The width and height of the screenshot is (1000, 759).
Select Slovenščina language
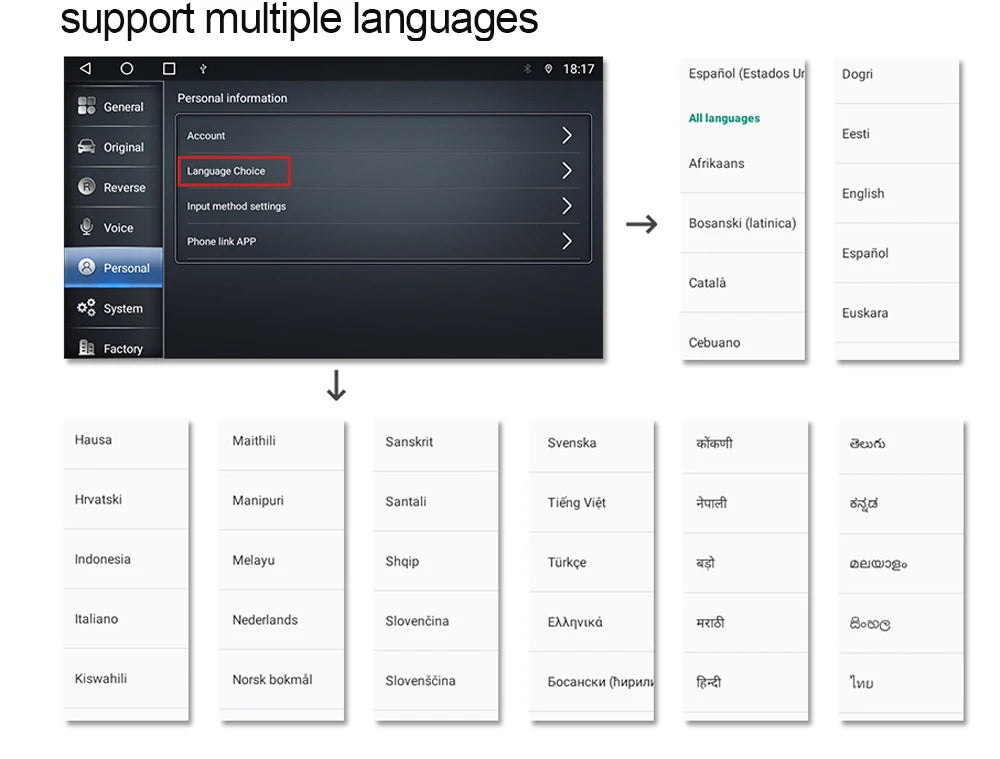(436, 681)
